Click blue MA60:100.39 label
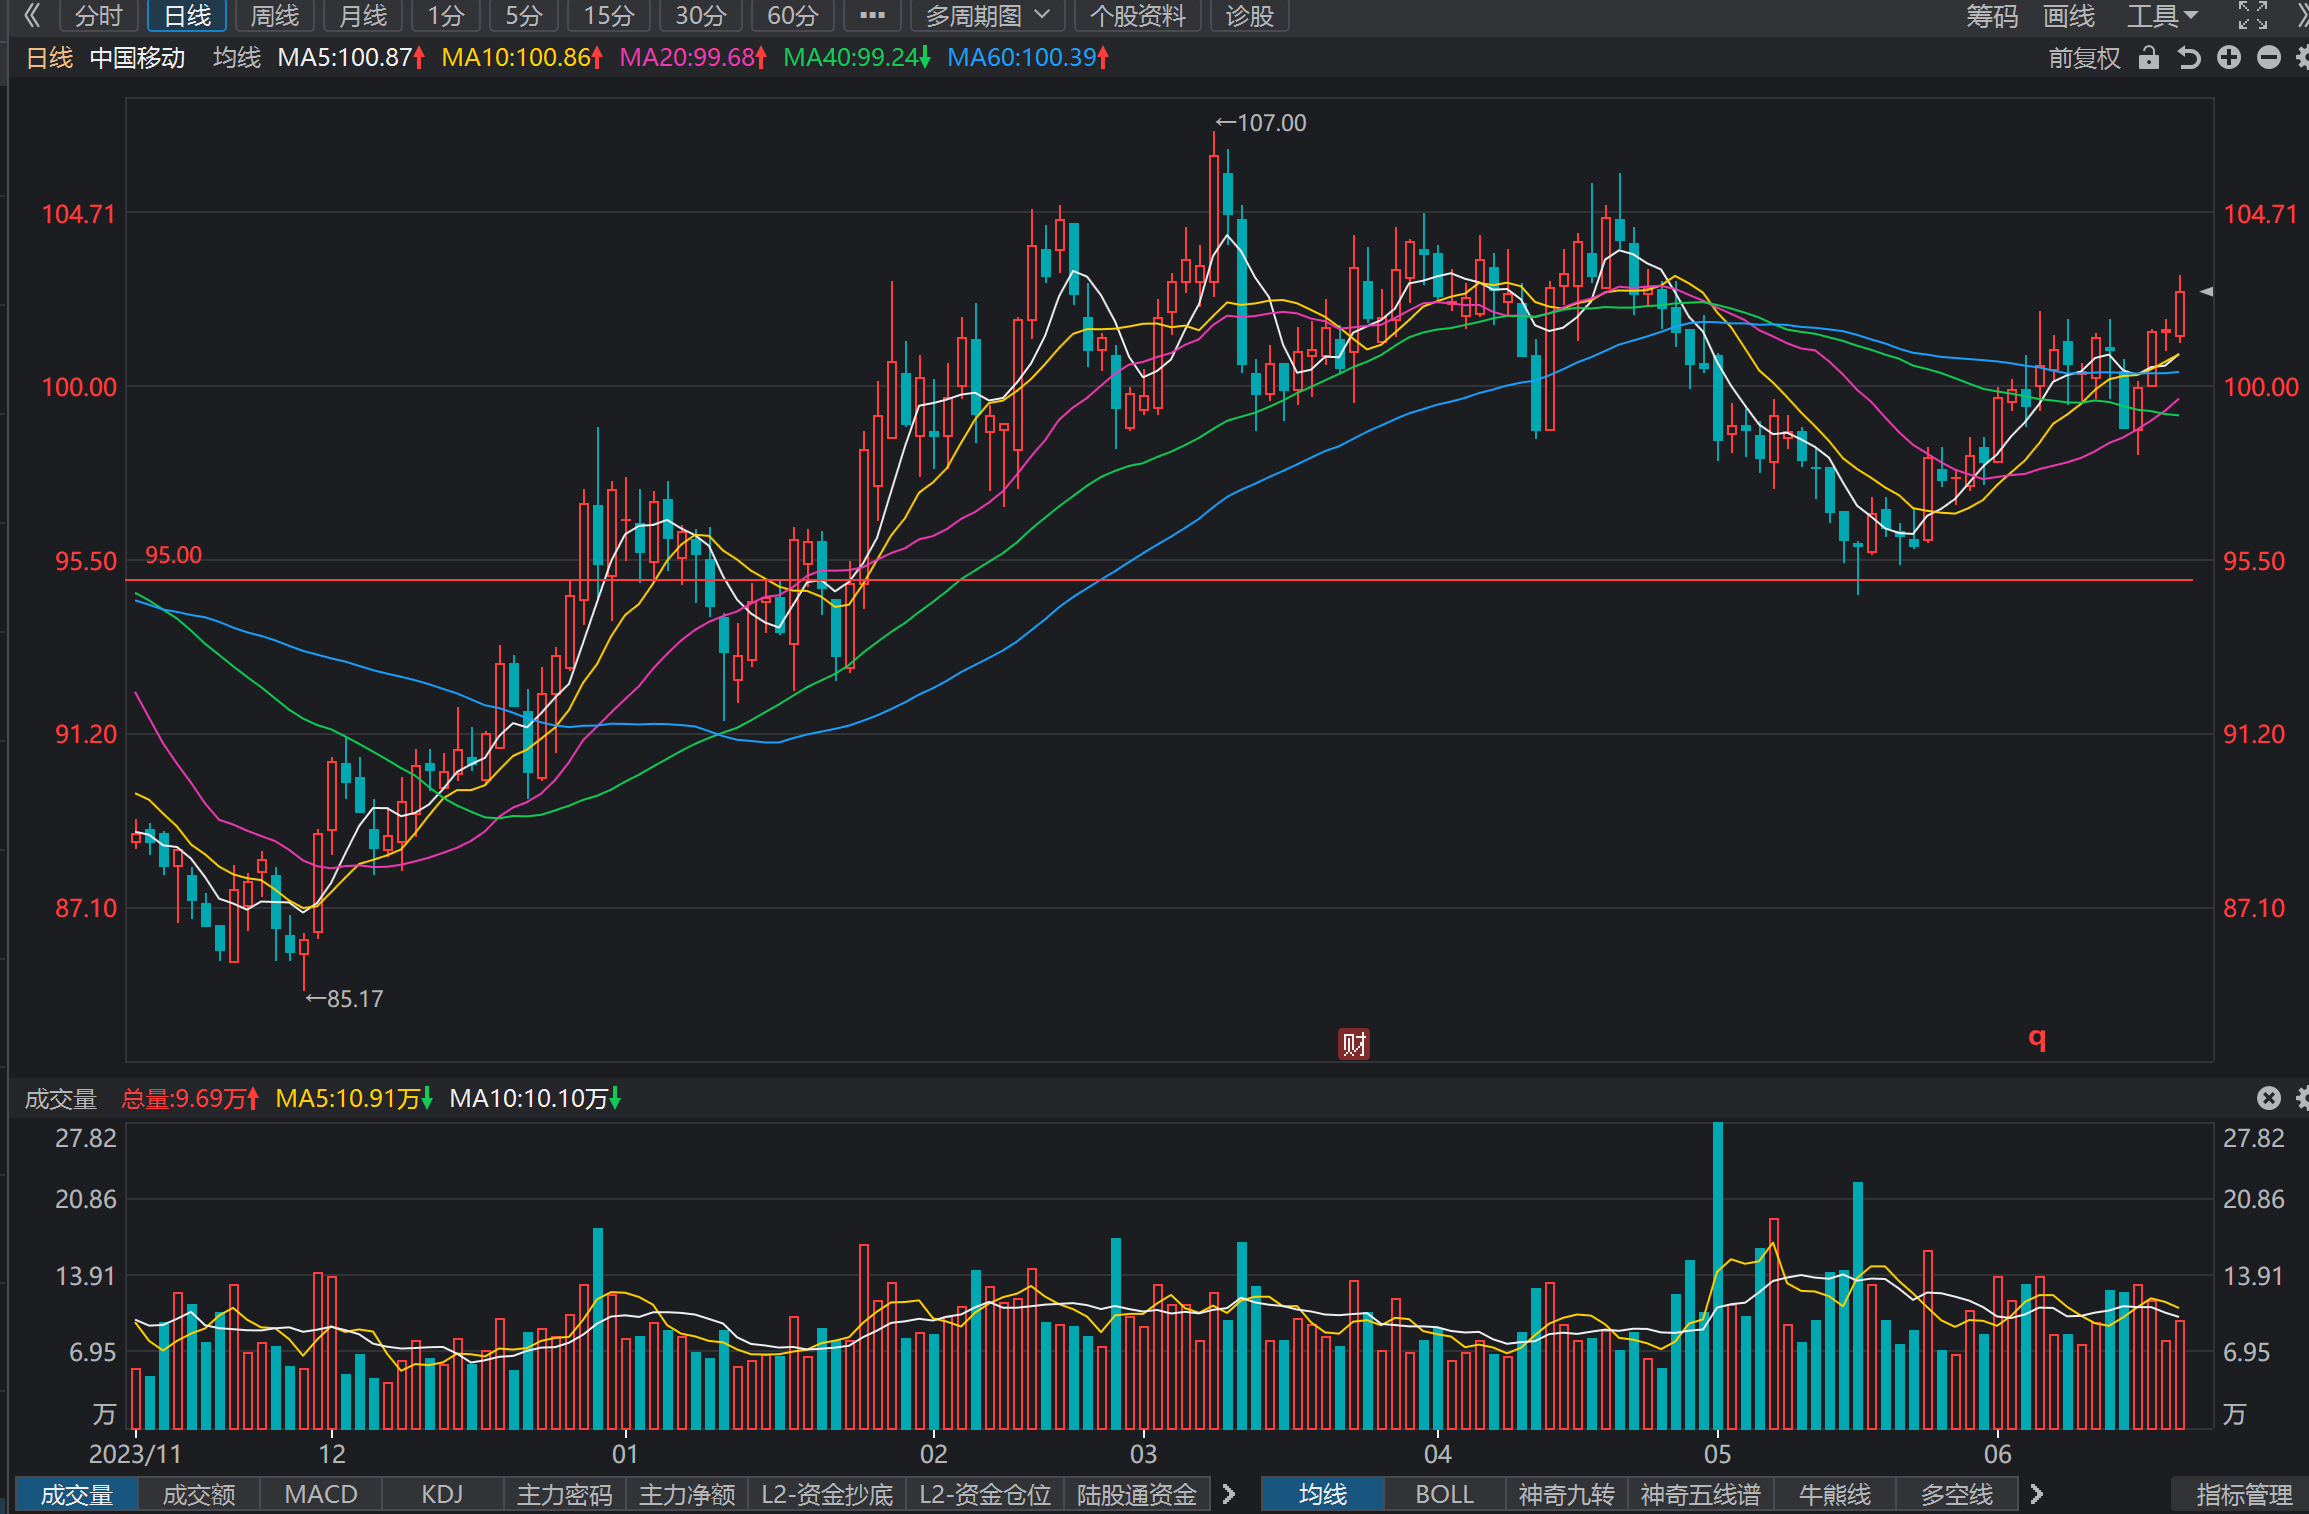The width and height of the screenshot is (2309, 1514). [x=1028, y=58]
